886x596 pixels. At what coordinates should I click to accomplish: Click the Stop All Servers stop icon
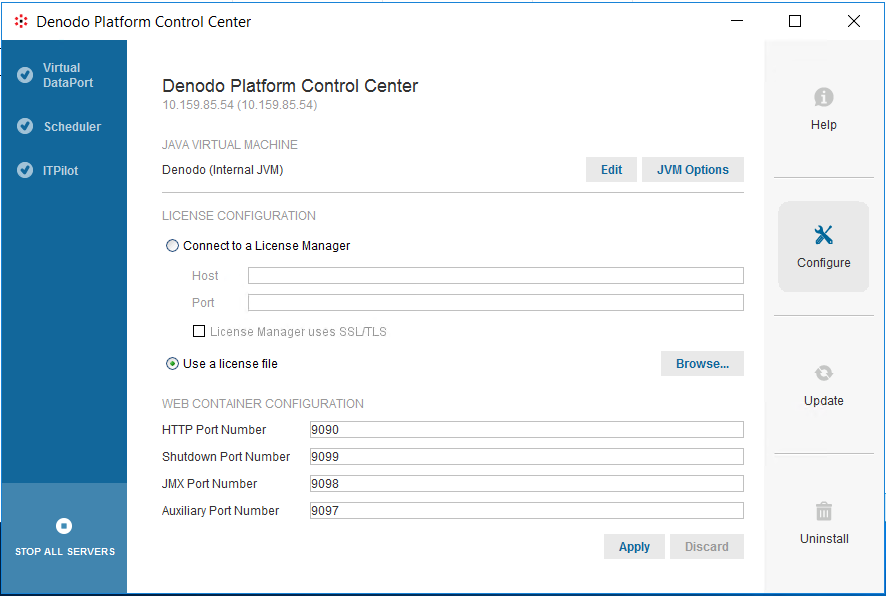(x=64, y=526)
